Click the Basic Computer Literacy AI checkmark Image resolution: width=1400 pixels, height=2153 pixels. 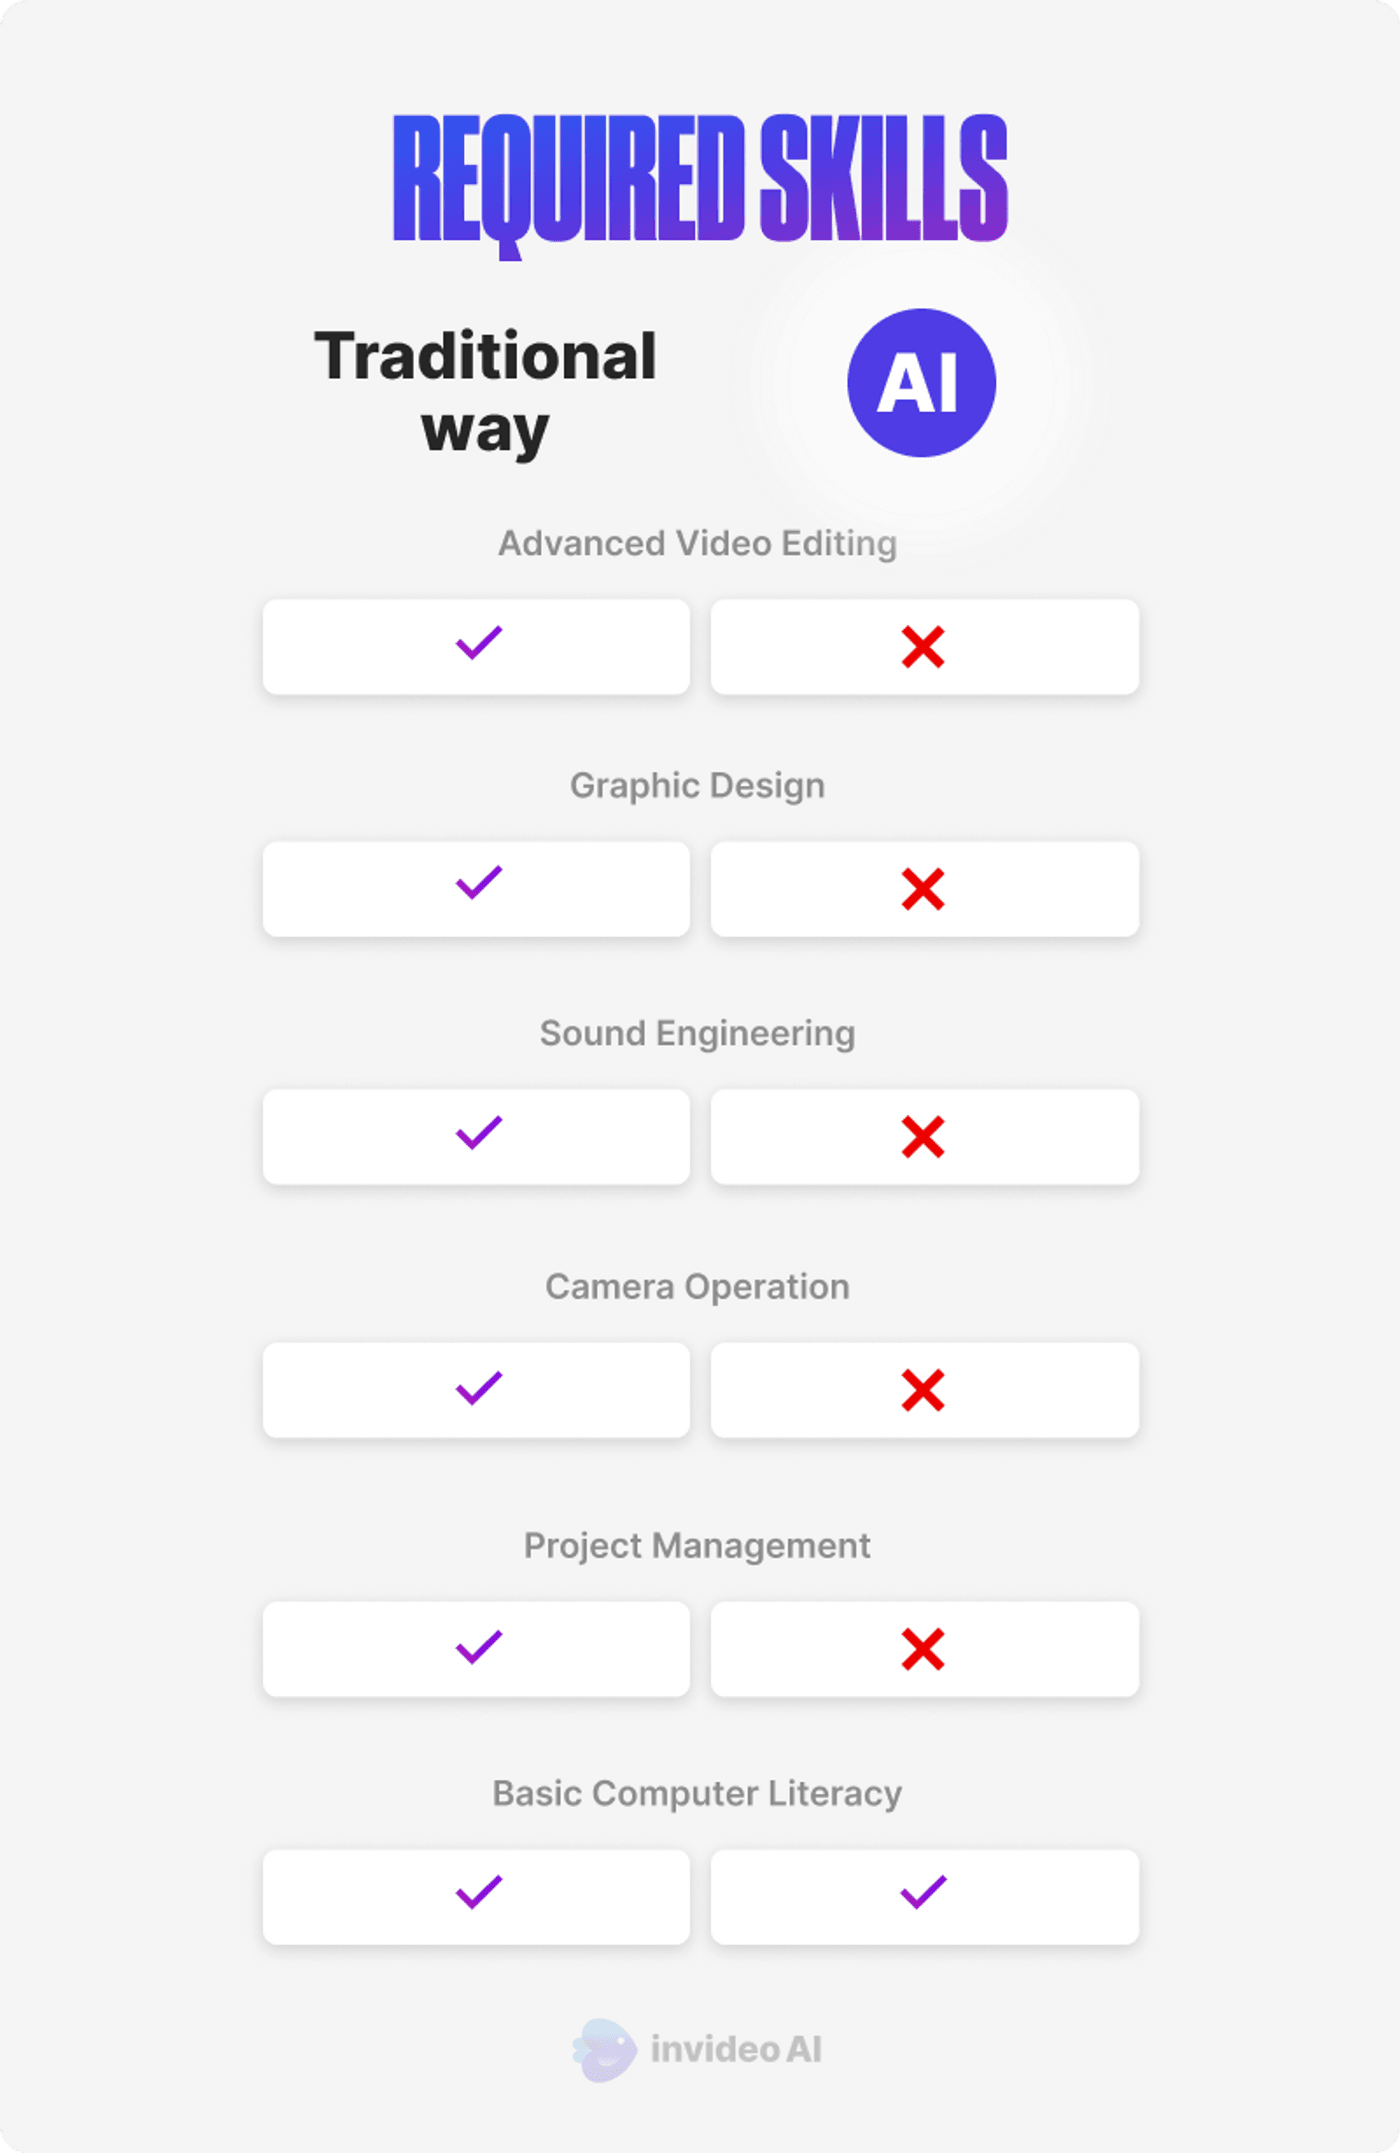[x=923, y=1892]
